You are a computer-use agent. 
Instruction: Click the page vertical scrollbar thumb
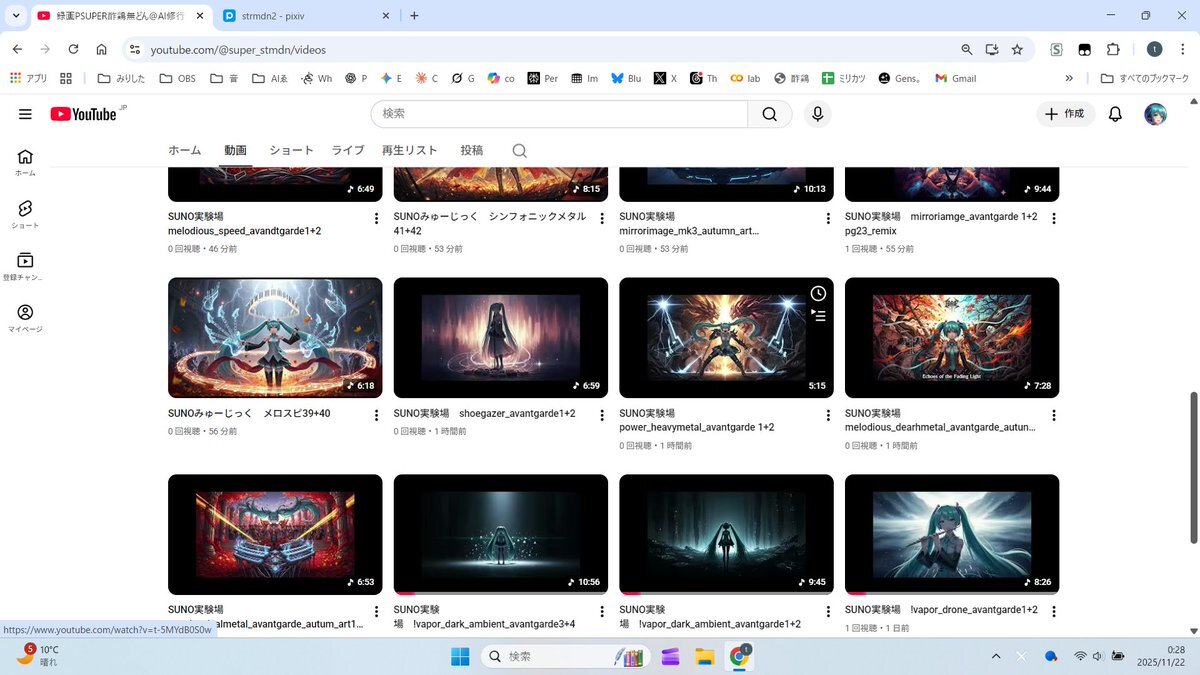tap(1192, 465)
